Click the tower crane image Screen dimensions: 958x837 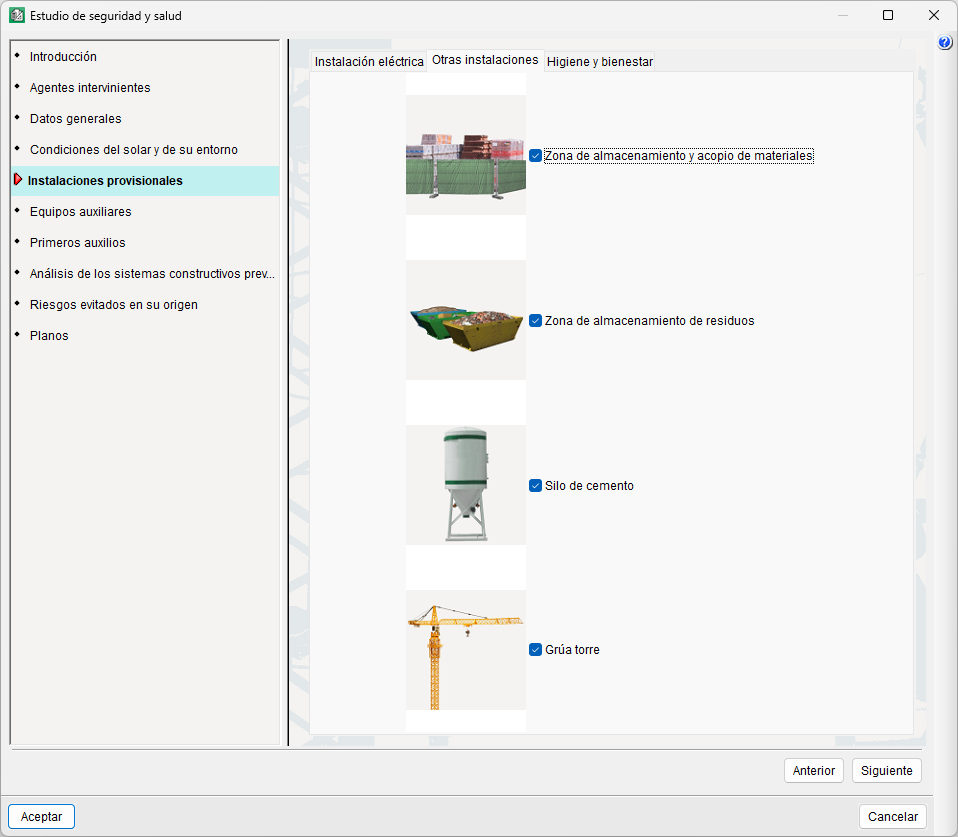click(466, 650)
